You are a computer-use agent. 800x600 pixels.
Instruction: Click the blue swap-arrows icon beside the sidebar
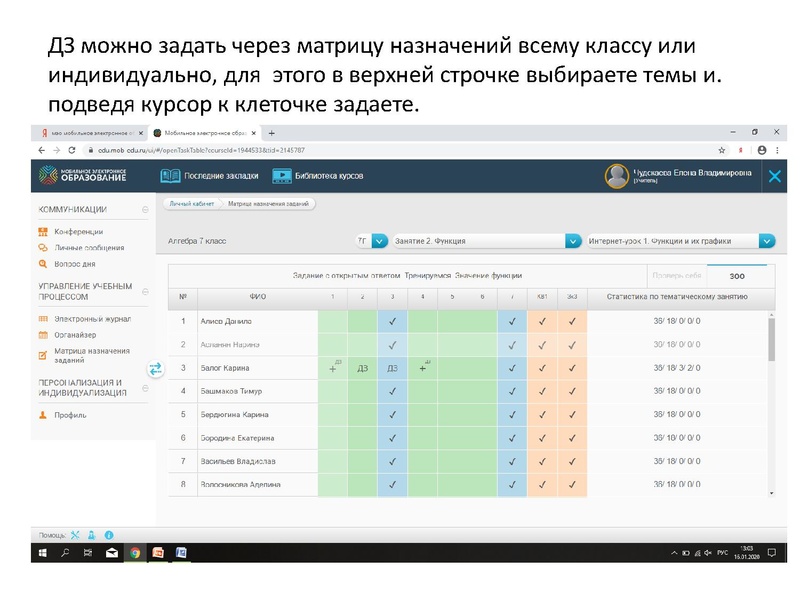pyautogui.click(x=155, y=369)
